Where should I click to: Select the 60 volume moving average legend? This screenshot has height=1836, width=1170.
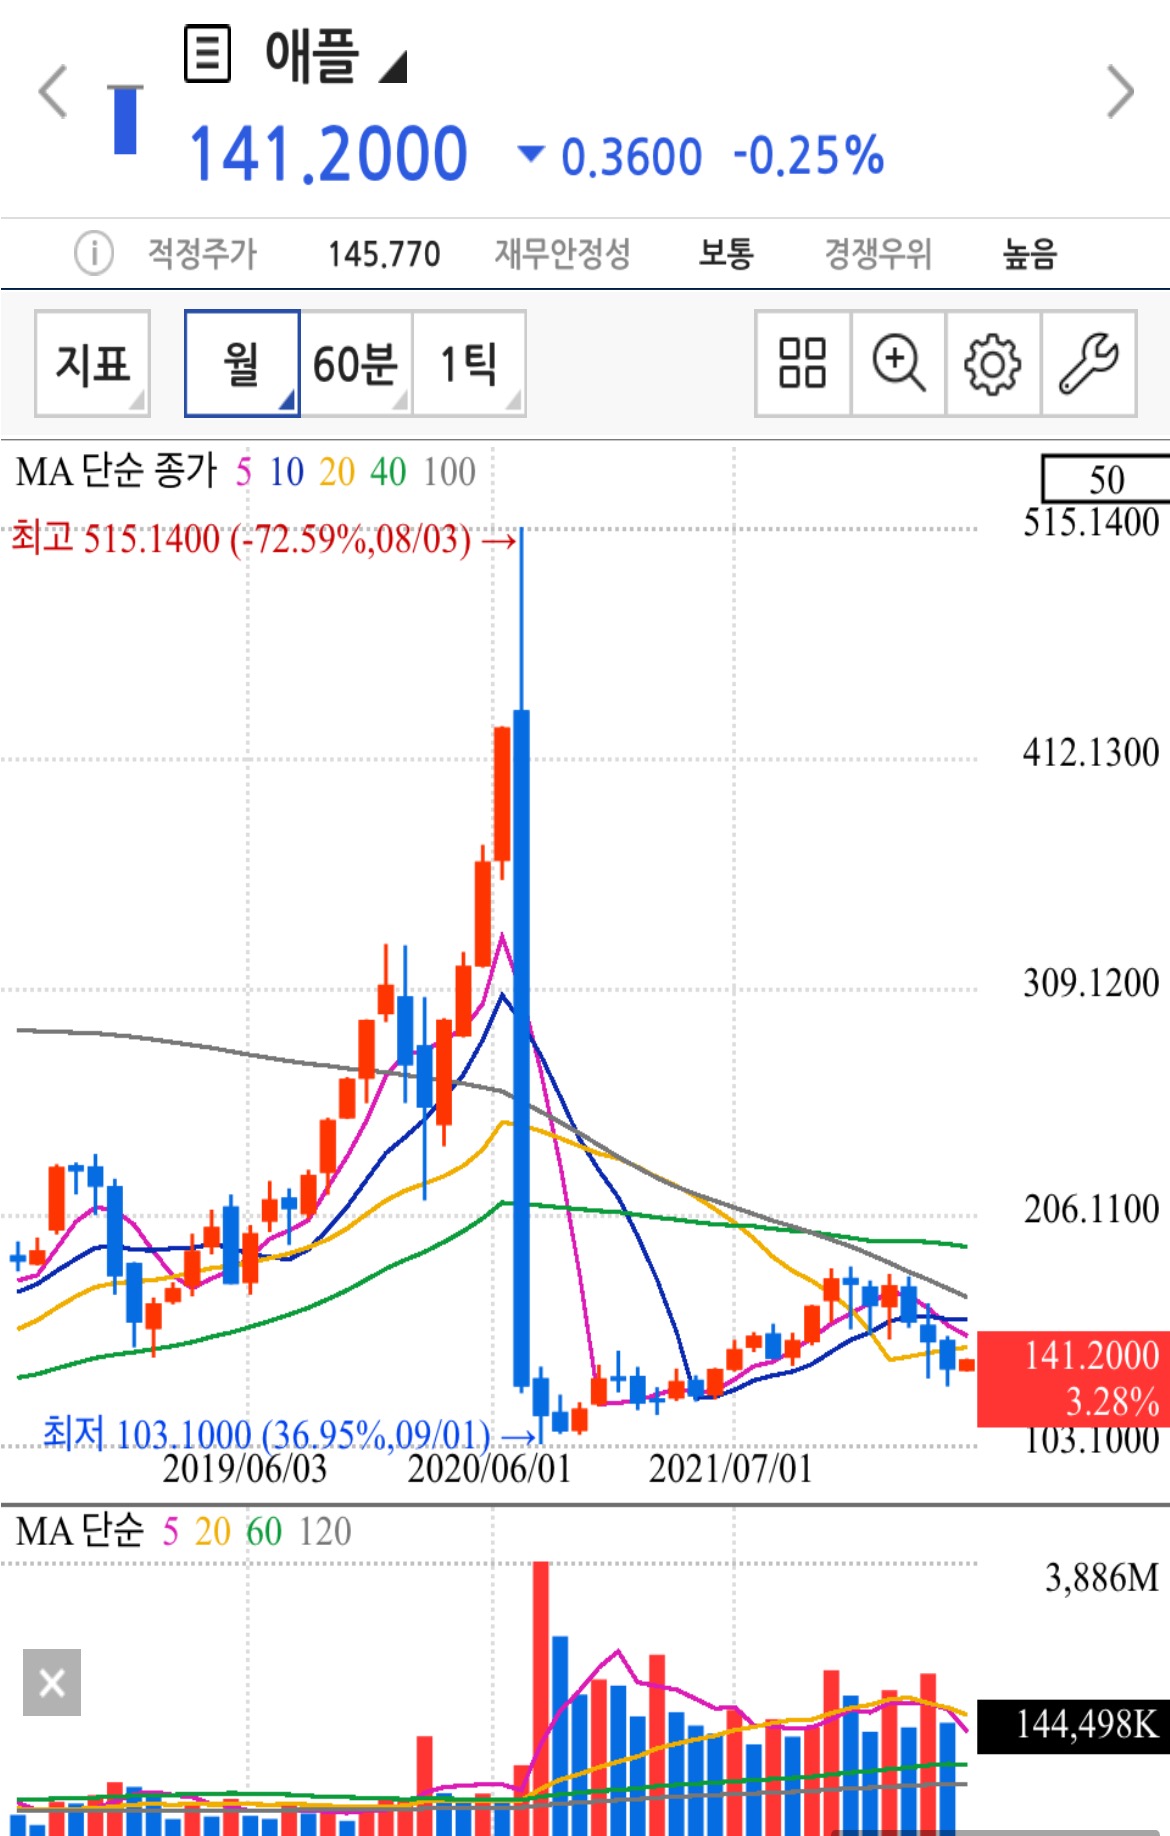pos(264,1532)
